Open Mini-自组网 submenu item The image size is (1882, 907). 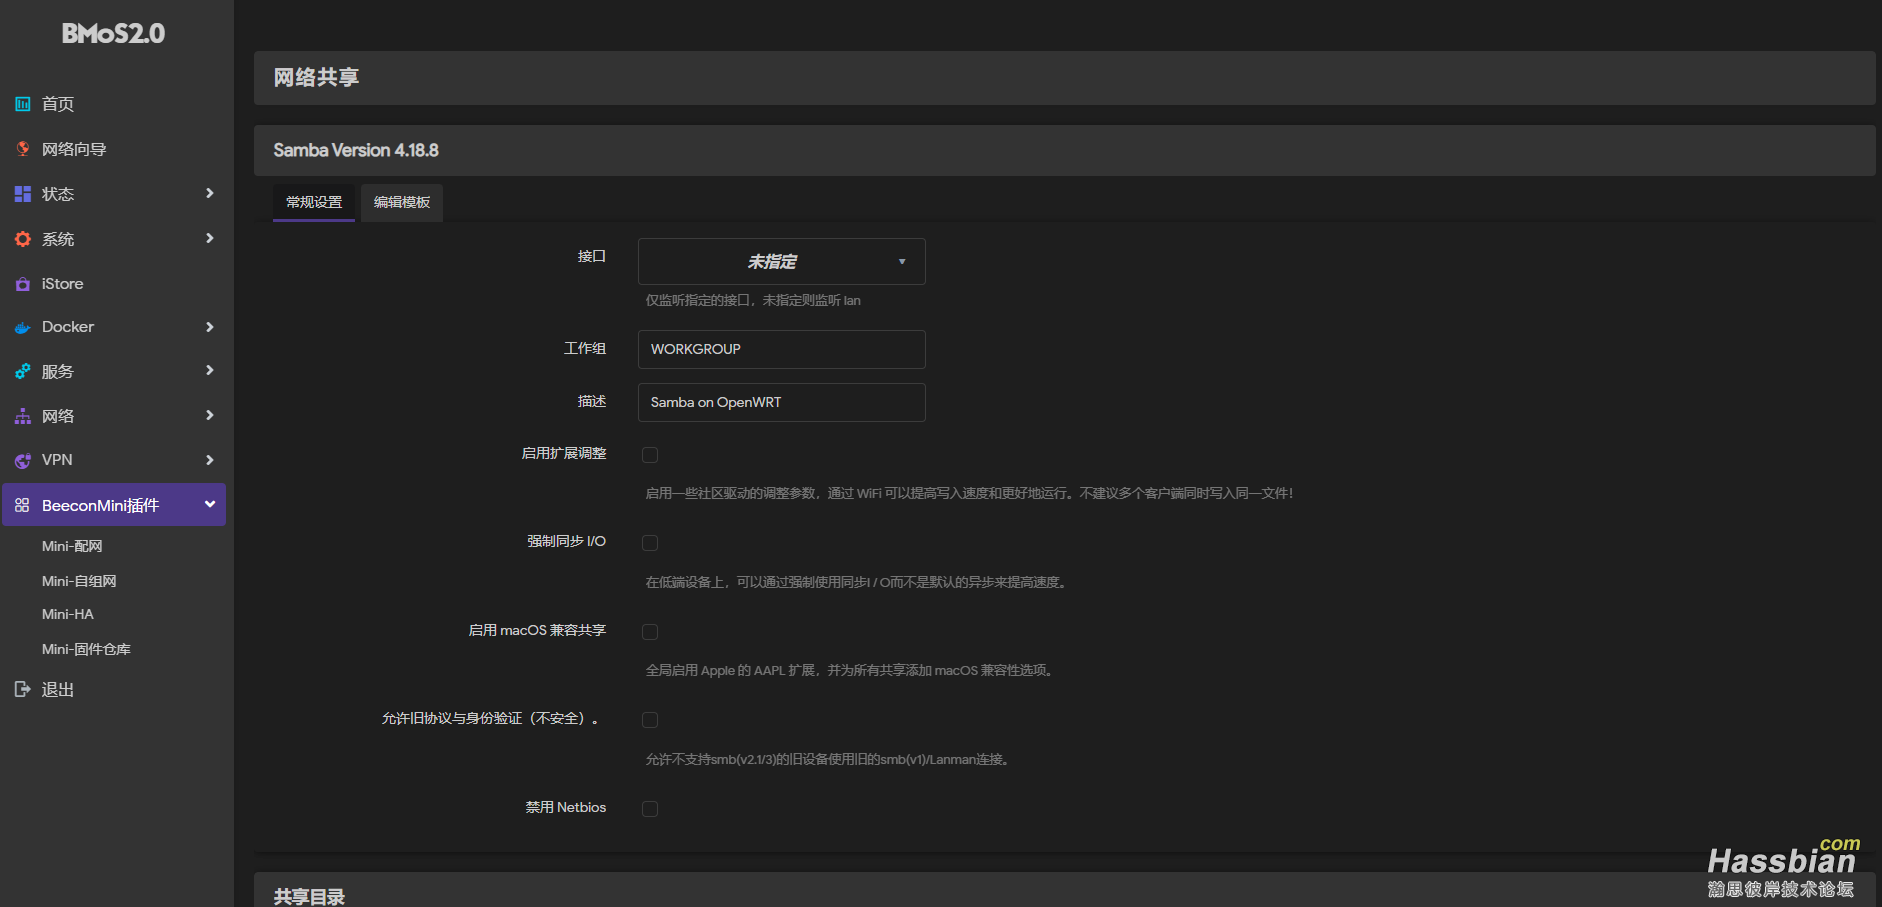pos(79,581)
